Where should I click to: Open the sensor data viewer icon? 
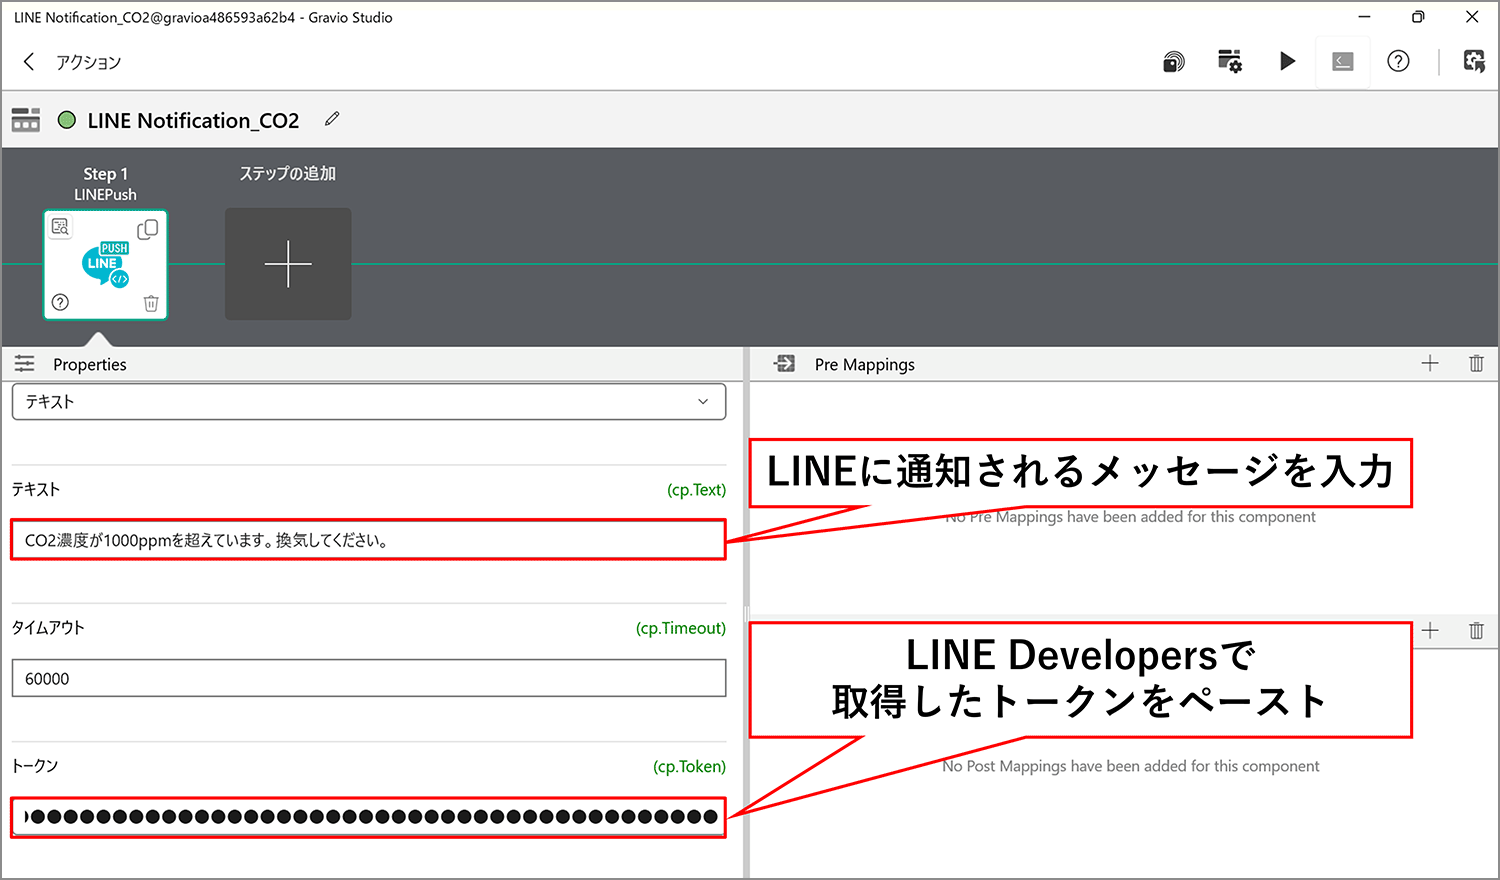click(x=1173, y=62)
